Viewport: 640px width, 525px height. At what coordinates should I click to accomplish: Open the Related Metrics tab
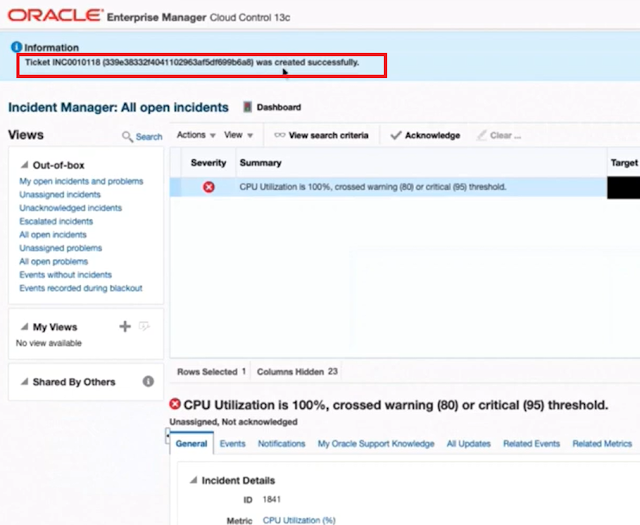click(602, 443)
